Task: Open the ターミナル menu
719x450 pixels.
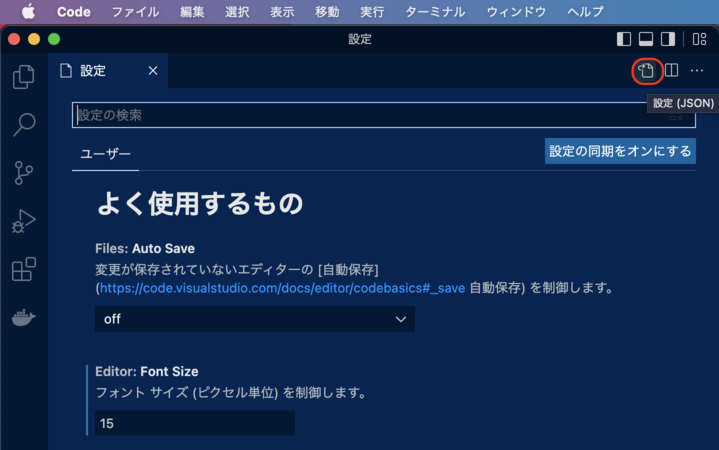Action: tap(435, 11)
